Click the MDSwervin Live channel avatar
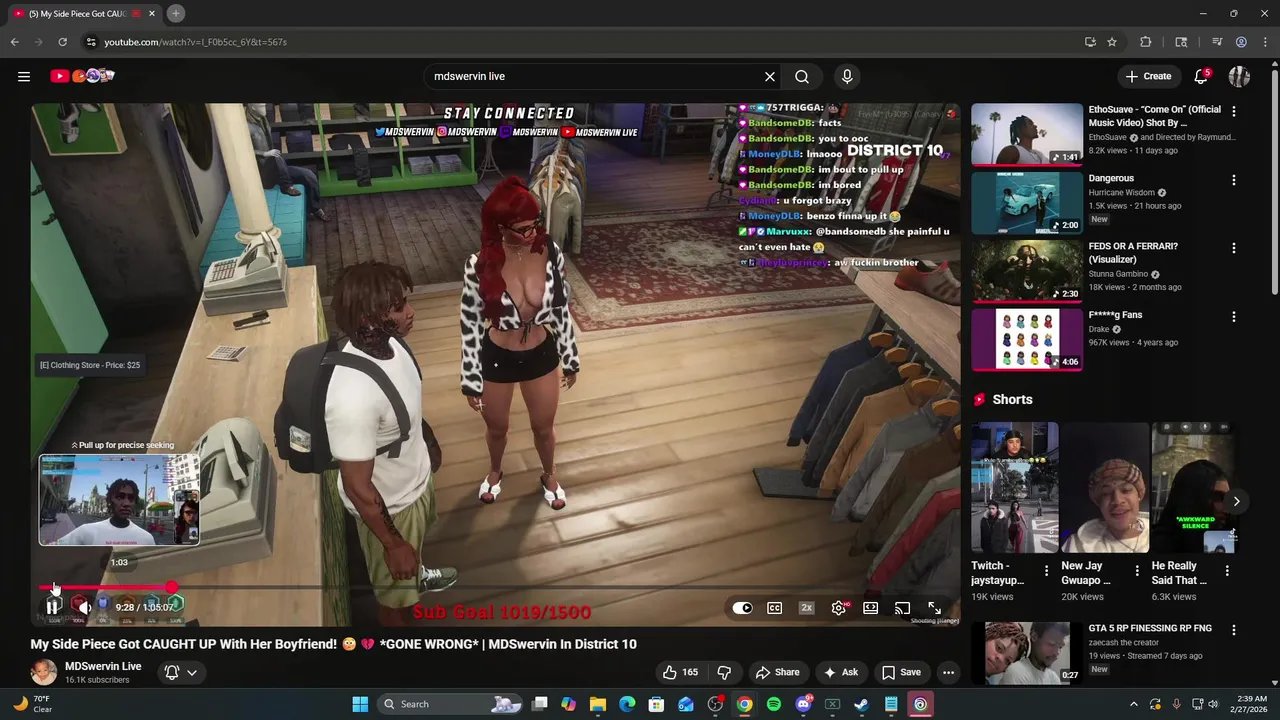 tap(44, 672)
